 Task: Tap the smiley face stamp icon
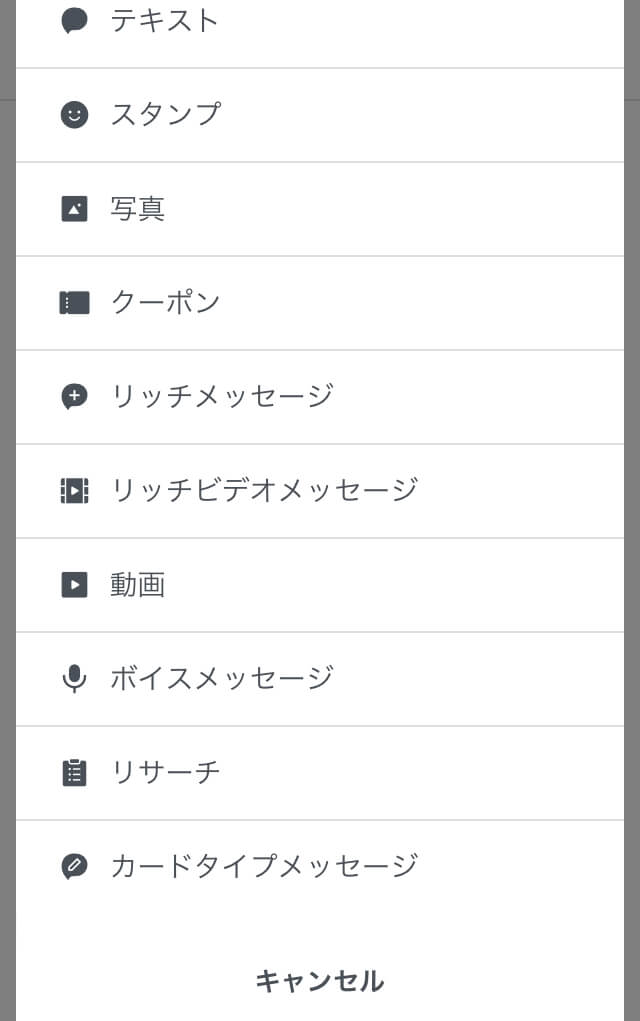pyautogui.click(x=74, y=114)
